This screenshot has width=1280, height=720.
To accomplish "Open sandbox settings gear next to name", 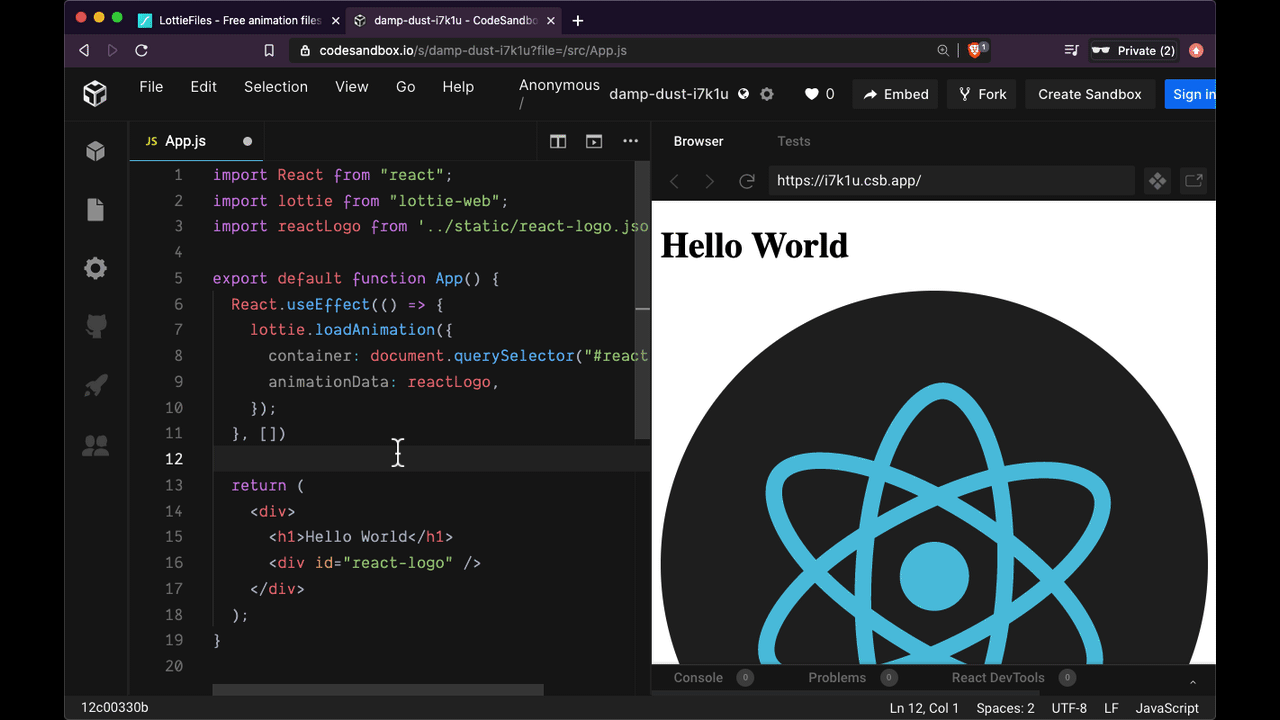I will click(767, 94).
